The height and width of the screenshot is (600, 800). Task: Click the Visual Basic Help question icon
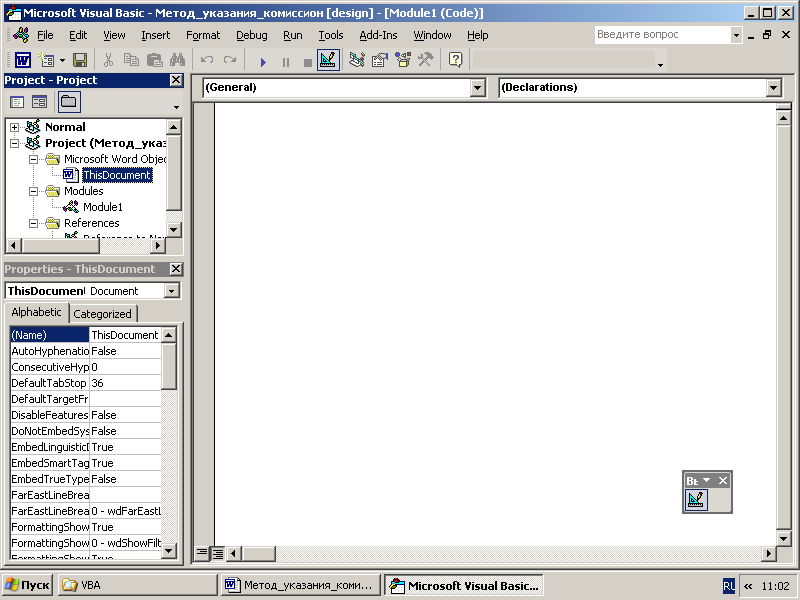(x=455, y=60)
